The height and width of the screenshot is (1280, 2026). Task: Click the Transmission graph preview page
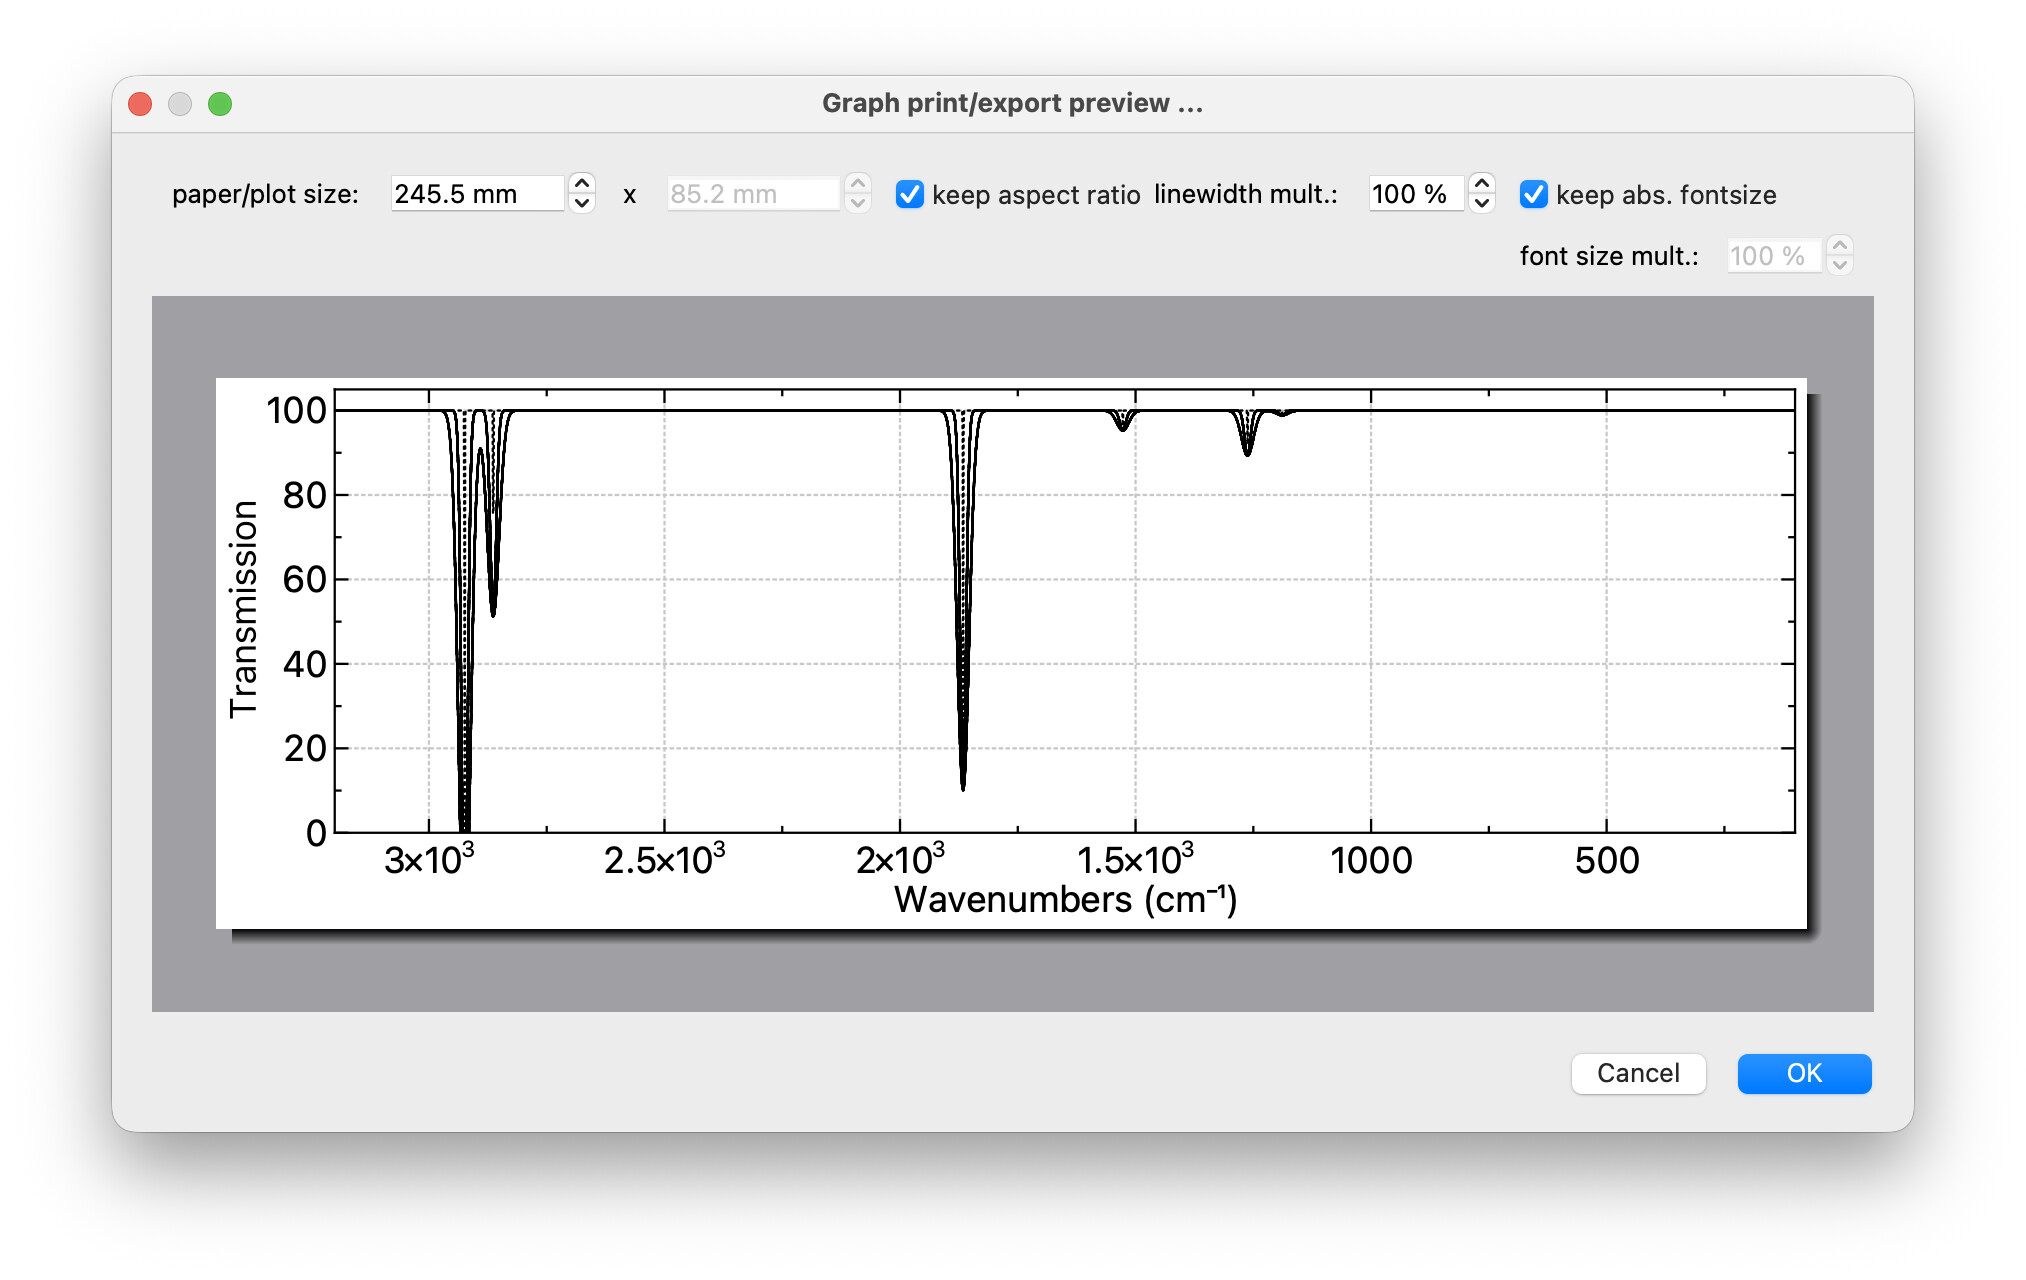[1010, 652]
